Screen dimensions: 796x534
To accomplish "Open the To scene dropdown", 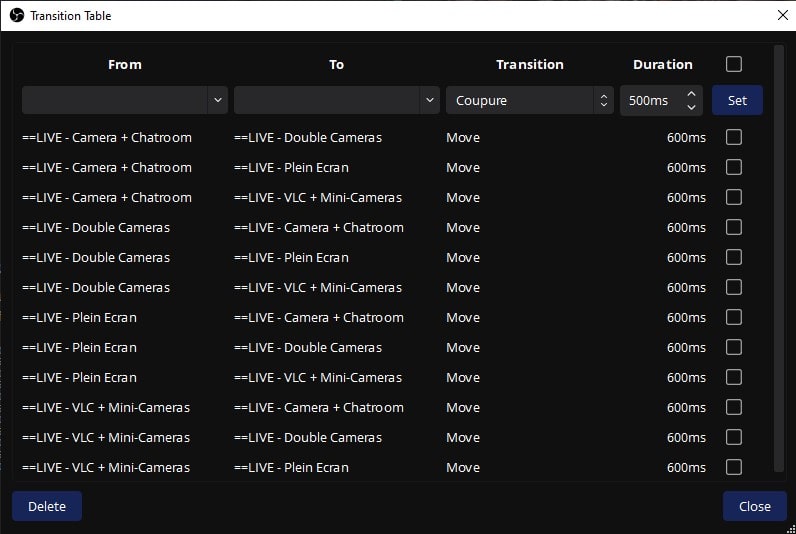I will click(336, 100).
